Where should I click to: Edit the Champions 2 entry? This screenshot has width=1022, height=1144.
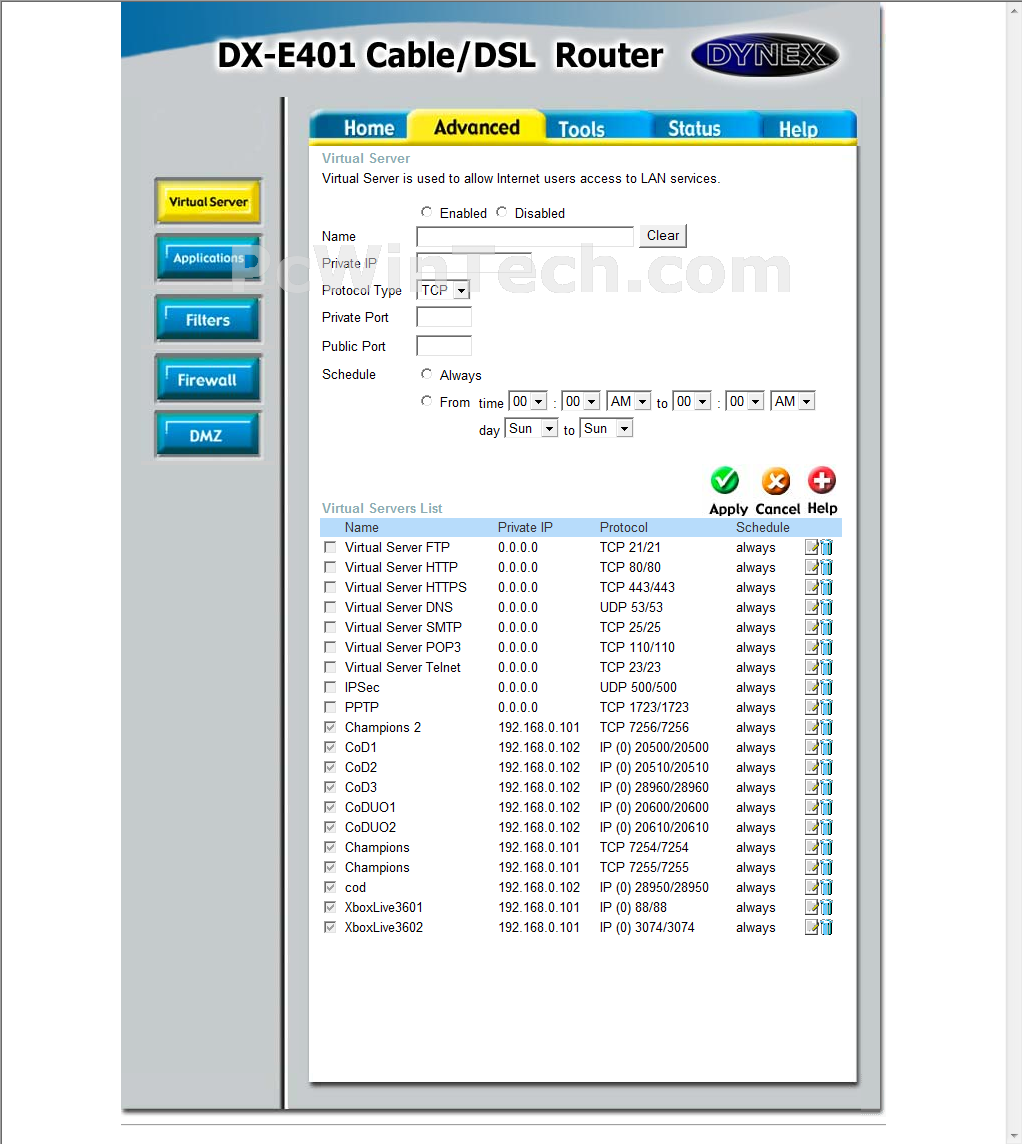811,727
